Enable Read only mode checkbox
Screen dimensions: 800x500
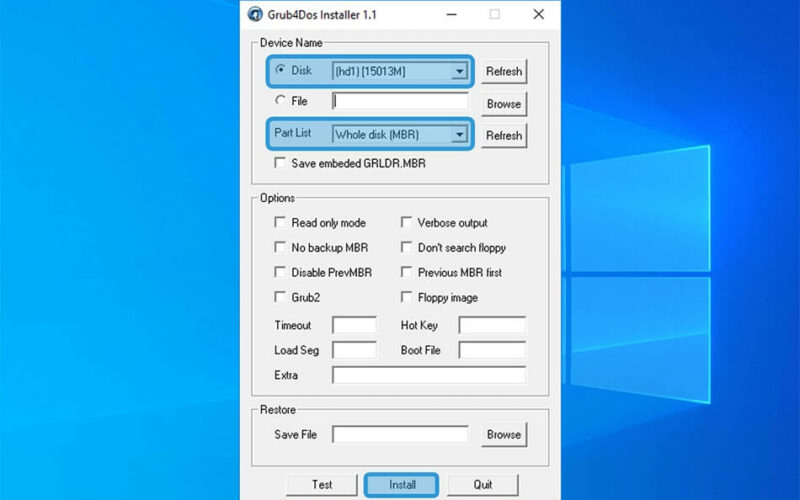tap(280, 222)
